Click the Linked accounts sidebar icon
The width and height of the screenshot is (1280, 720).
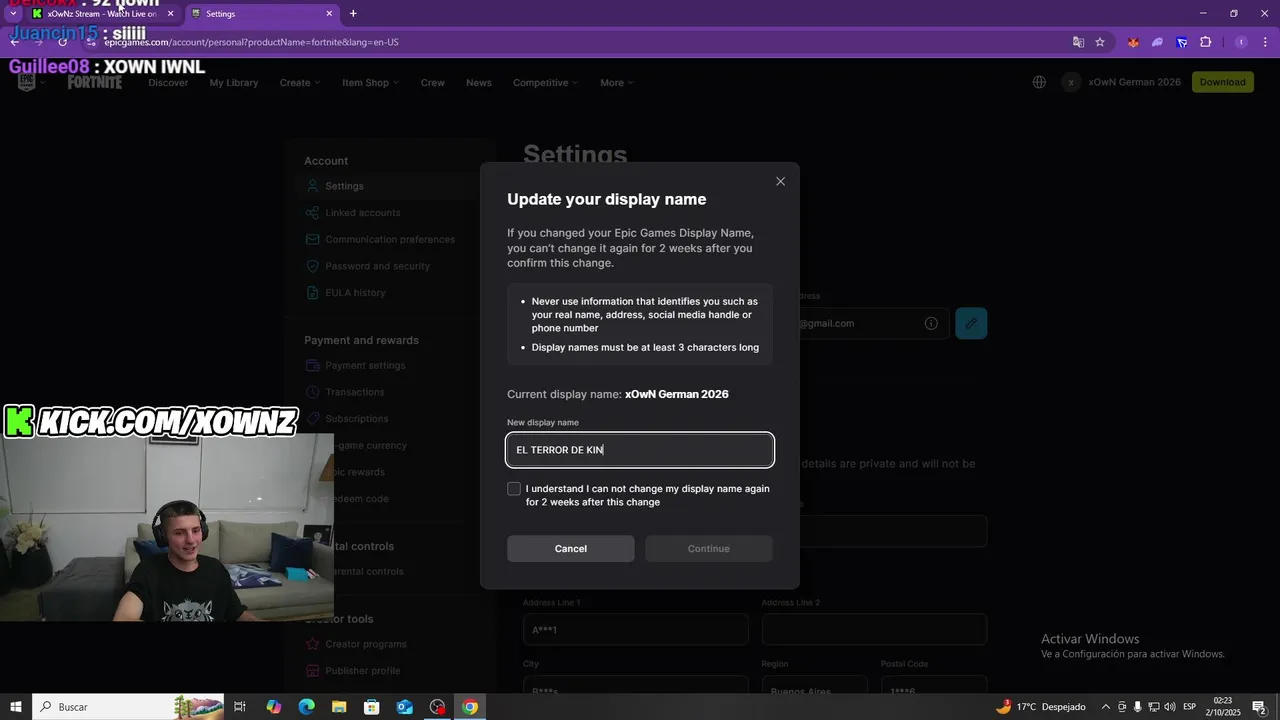tap(312, 212)
